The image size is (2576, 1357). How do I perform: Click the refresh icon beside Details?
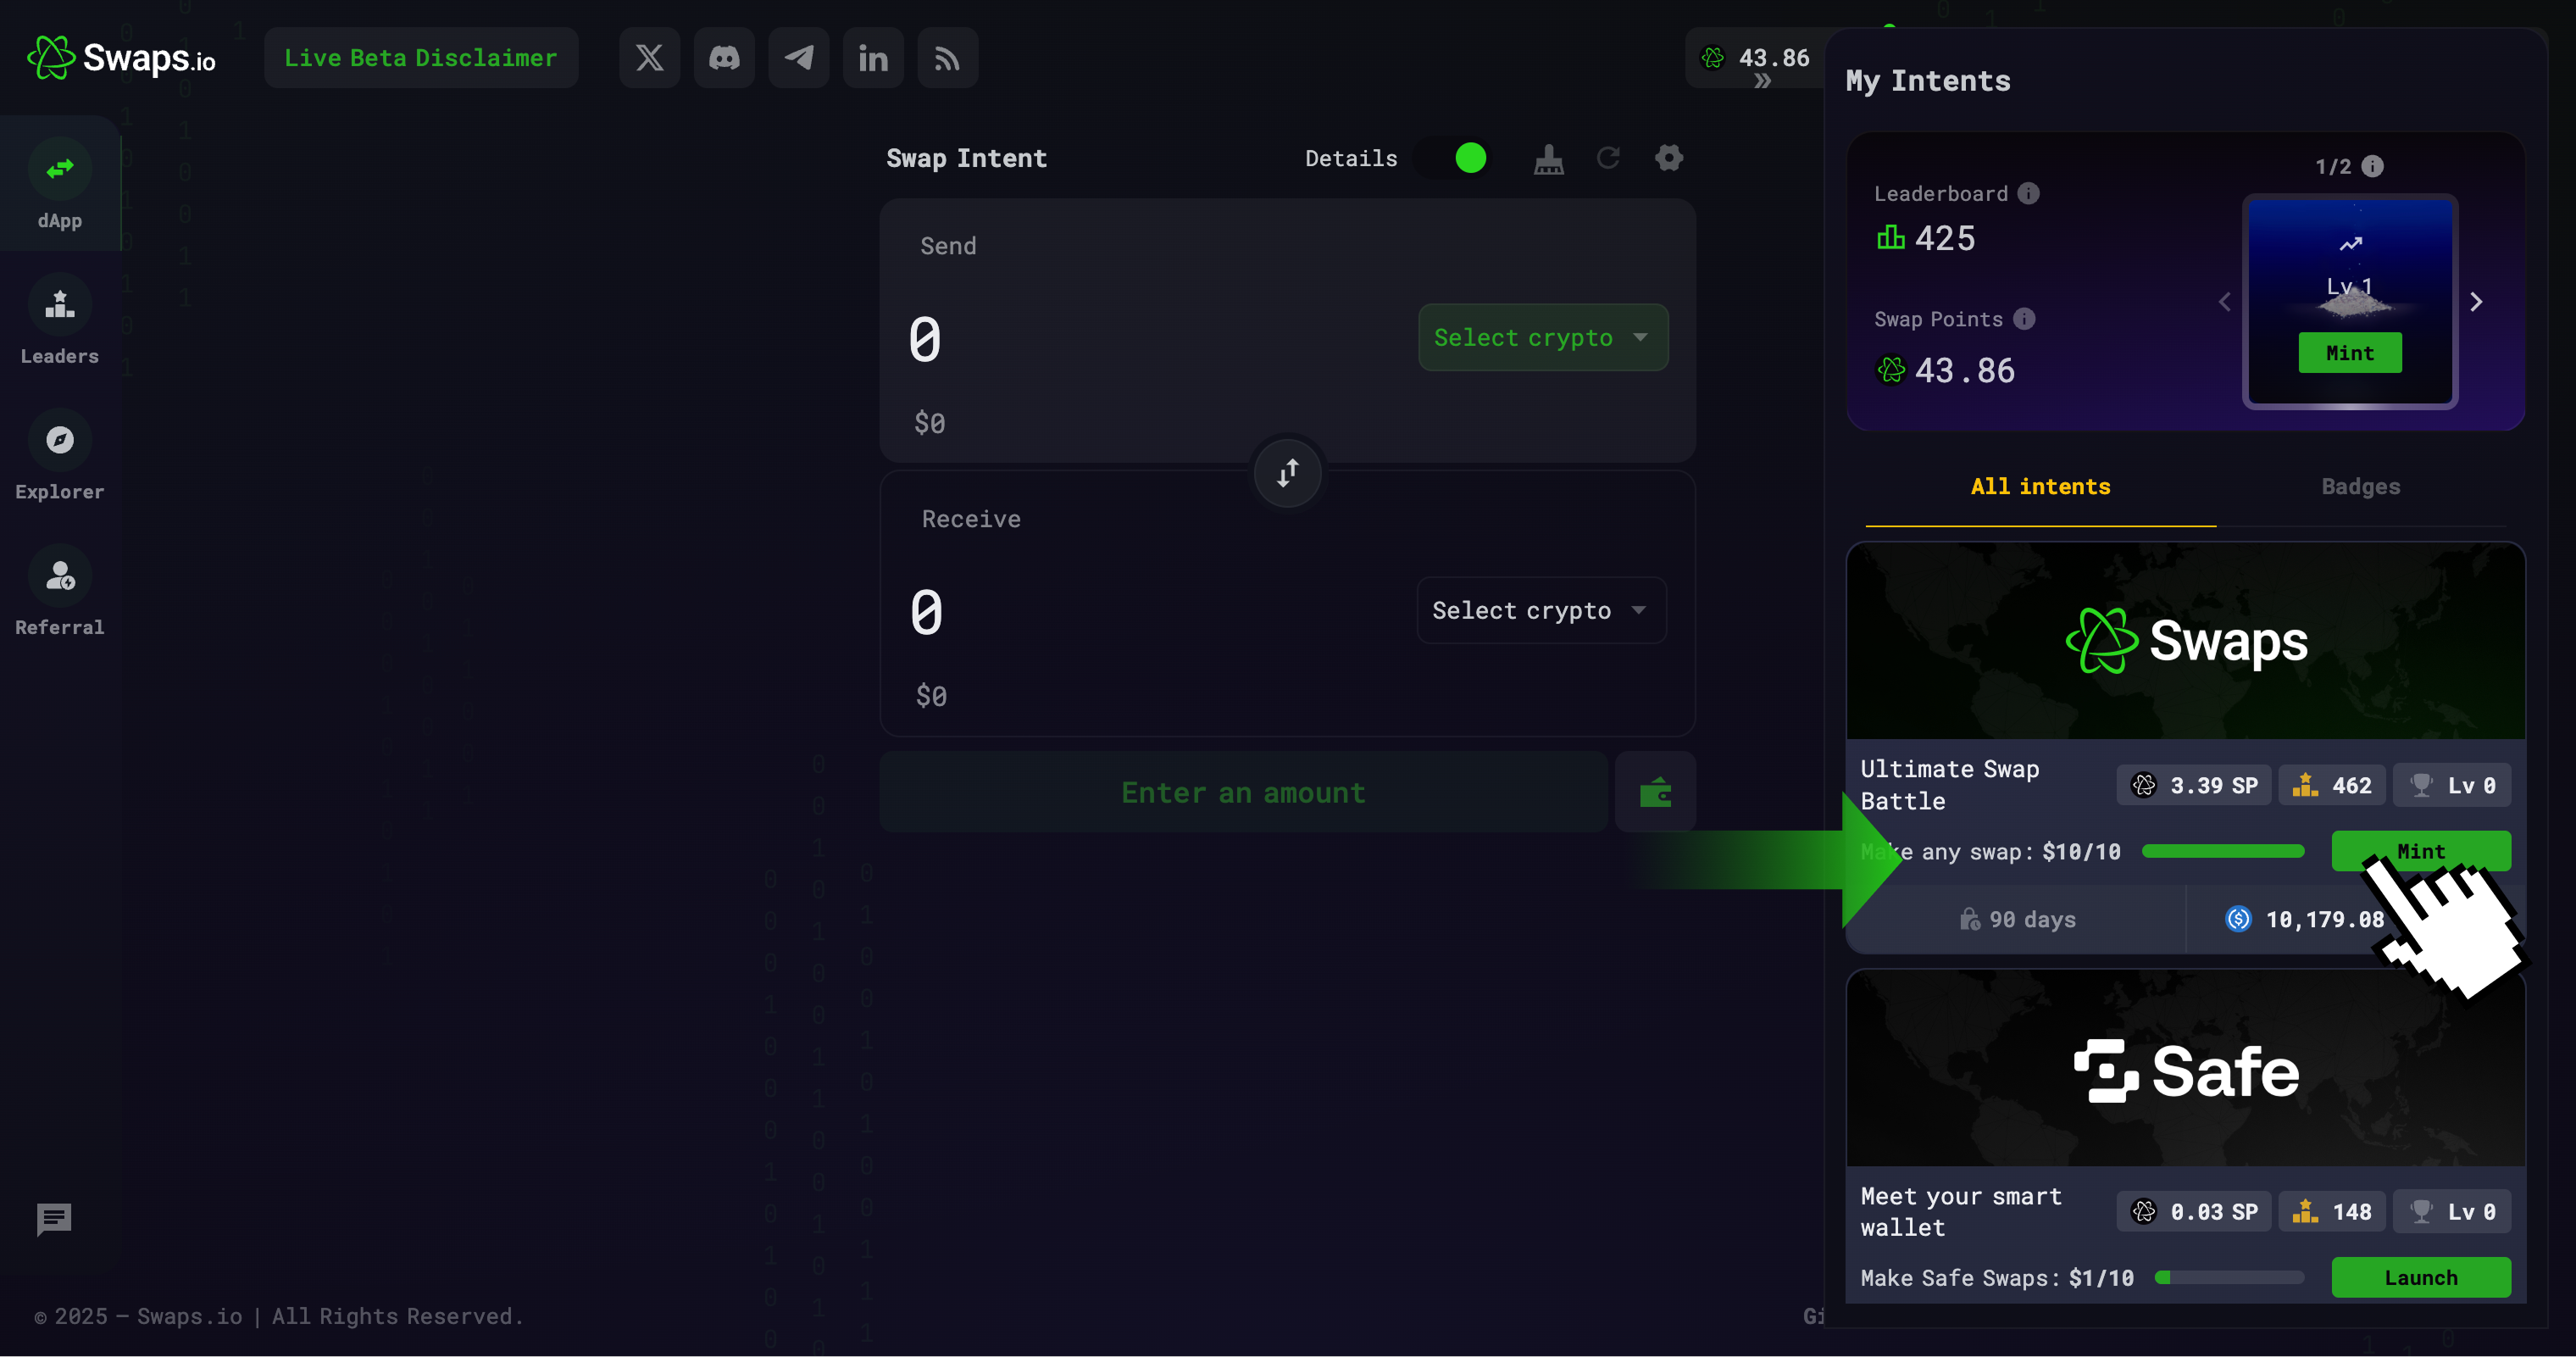click(x=1608, y=158)
